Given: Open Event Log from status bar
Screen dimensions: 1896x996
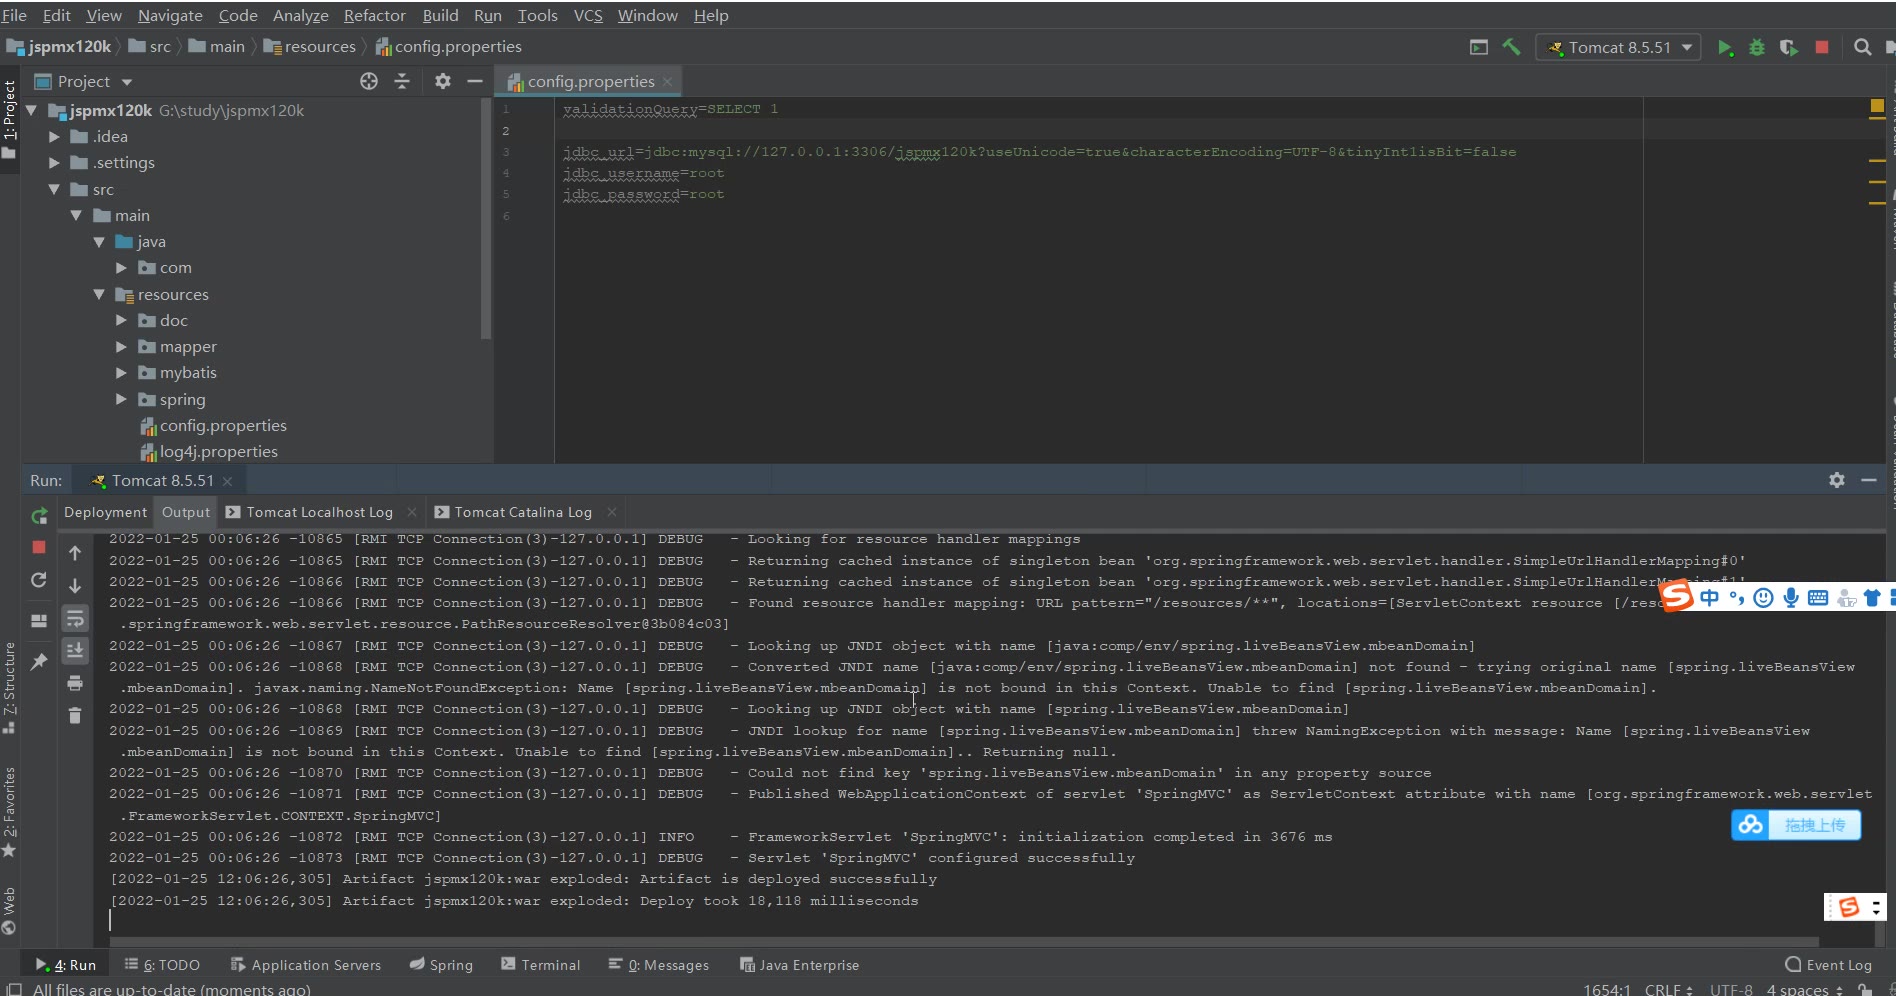Looking at the screenshot, I should coord(1828,965).
